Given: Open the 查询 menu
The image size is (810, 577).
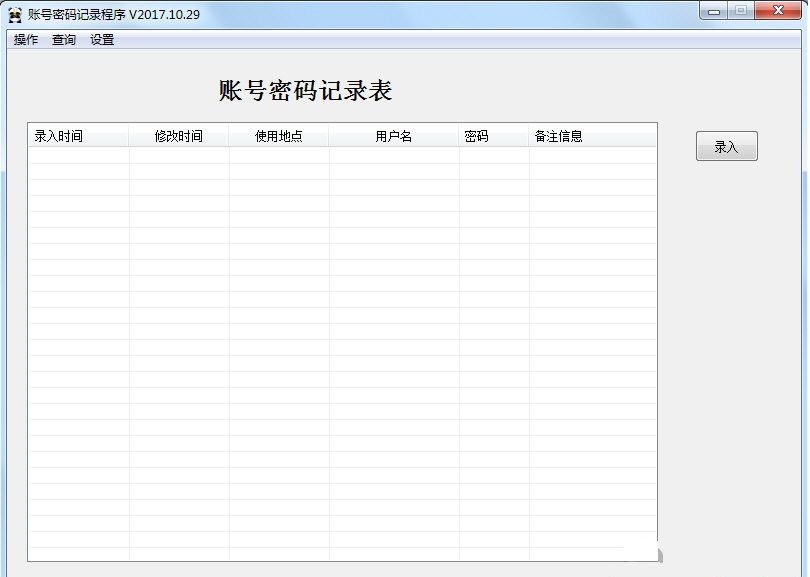Looking at the screenshot, I should [62, 39].
